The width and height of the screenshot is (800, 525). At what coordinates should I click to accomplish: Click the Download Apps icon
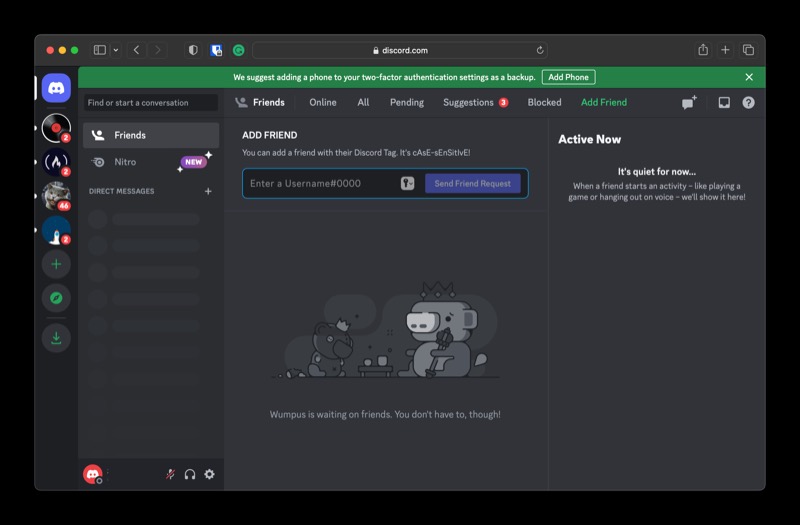click(x=56, y=338)
